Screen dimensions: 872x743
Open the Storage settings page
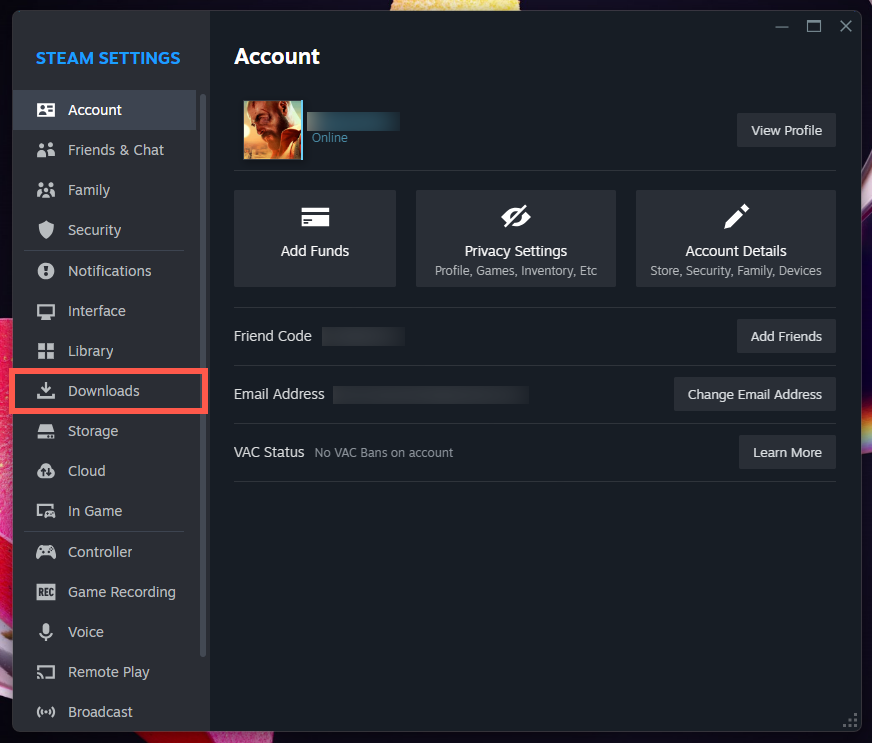pyautogui.click(x=92, y=431)
